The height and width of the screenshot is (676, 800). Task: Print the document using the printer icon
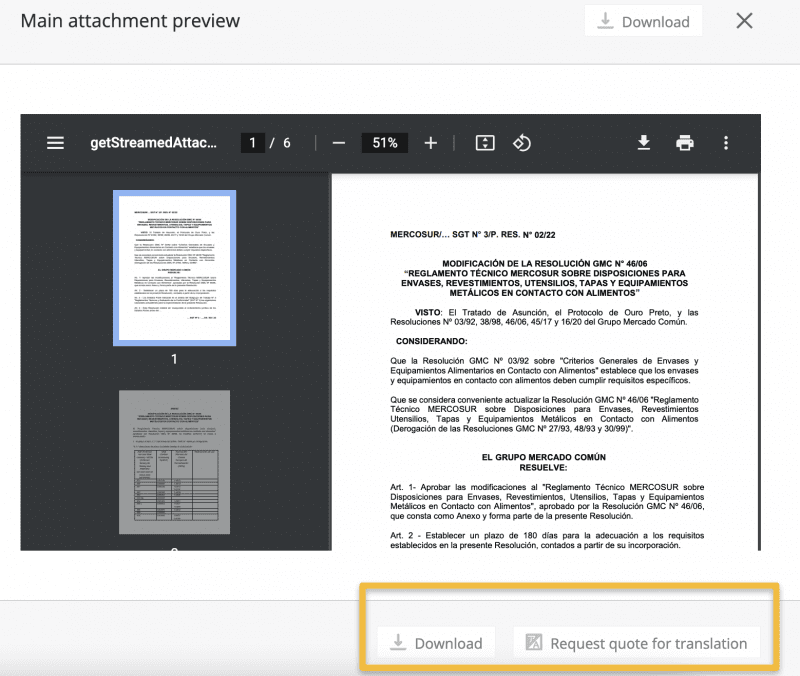(685, 143)
